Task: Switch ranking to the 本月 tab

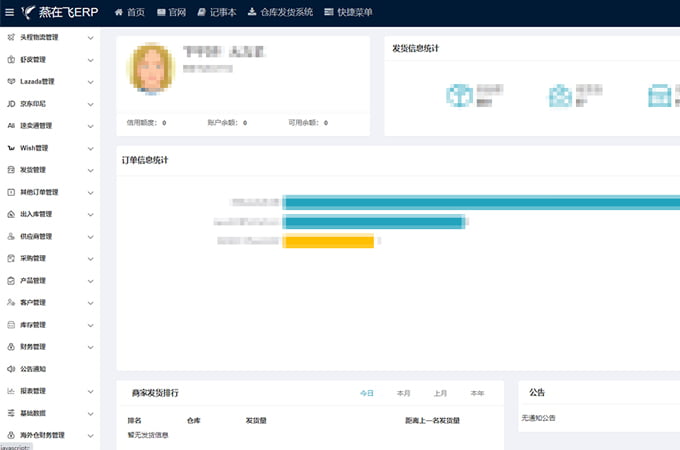Action: point(403,393)
